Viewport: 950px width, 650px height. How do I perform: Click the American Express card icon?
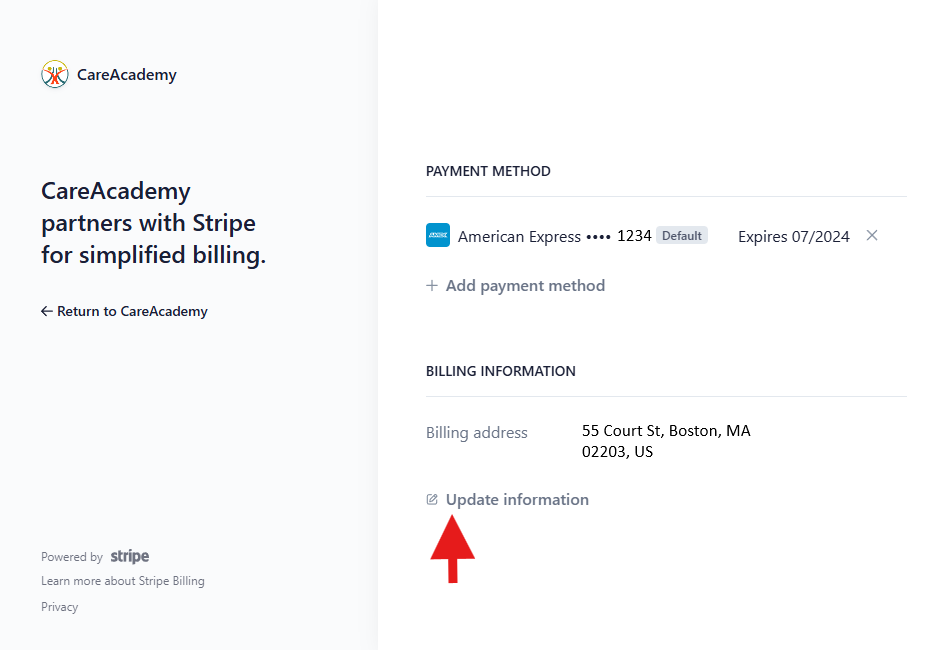click(437, 236)
